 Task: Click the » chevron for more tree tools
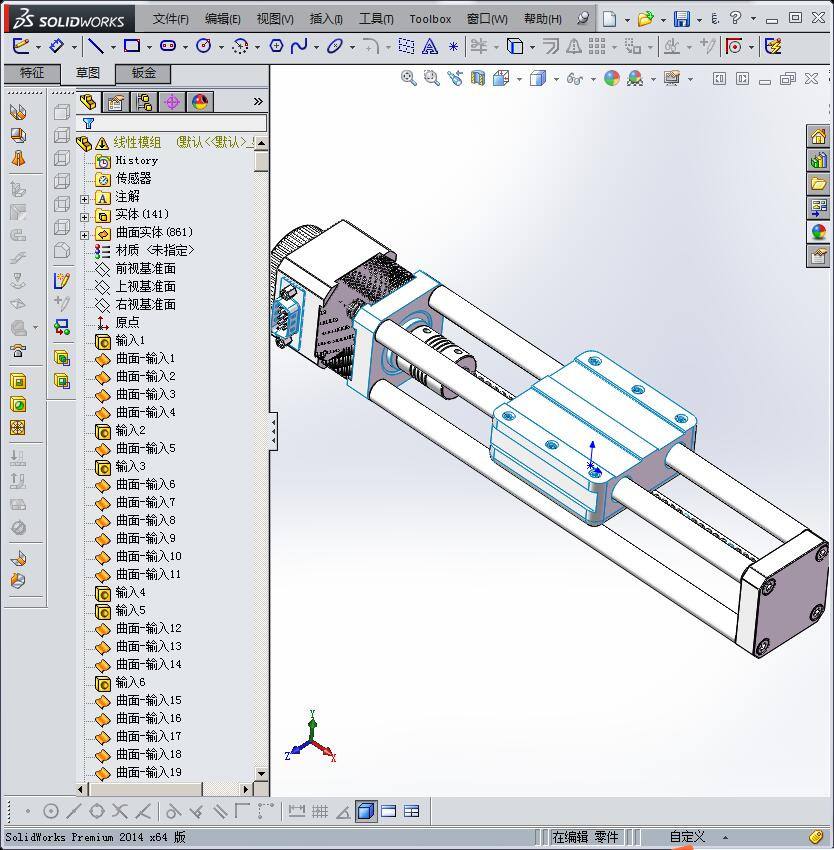point(258,100)
